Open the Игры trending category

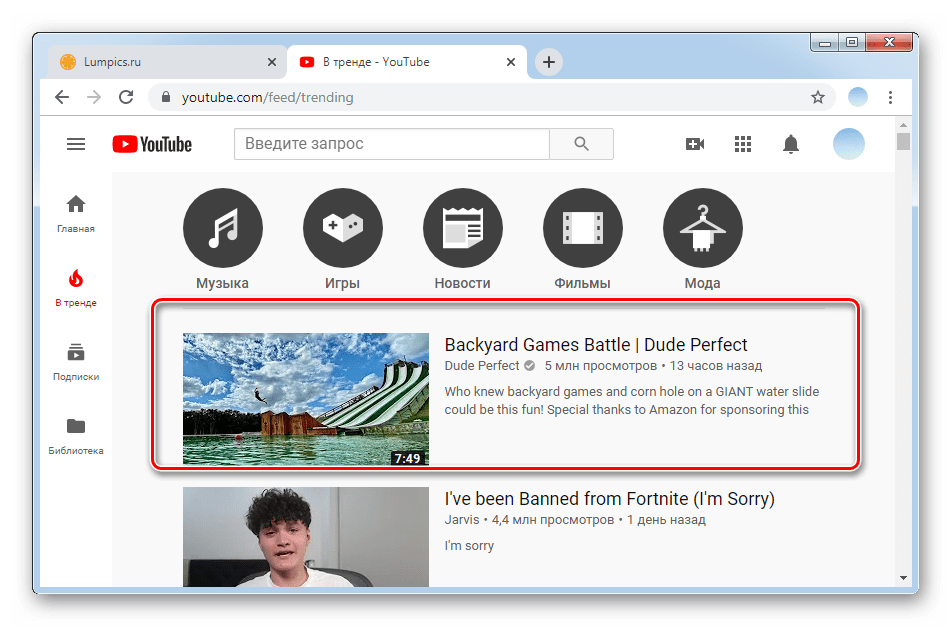click(342, 239)
